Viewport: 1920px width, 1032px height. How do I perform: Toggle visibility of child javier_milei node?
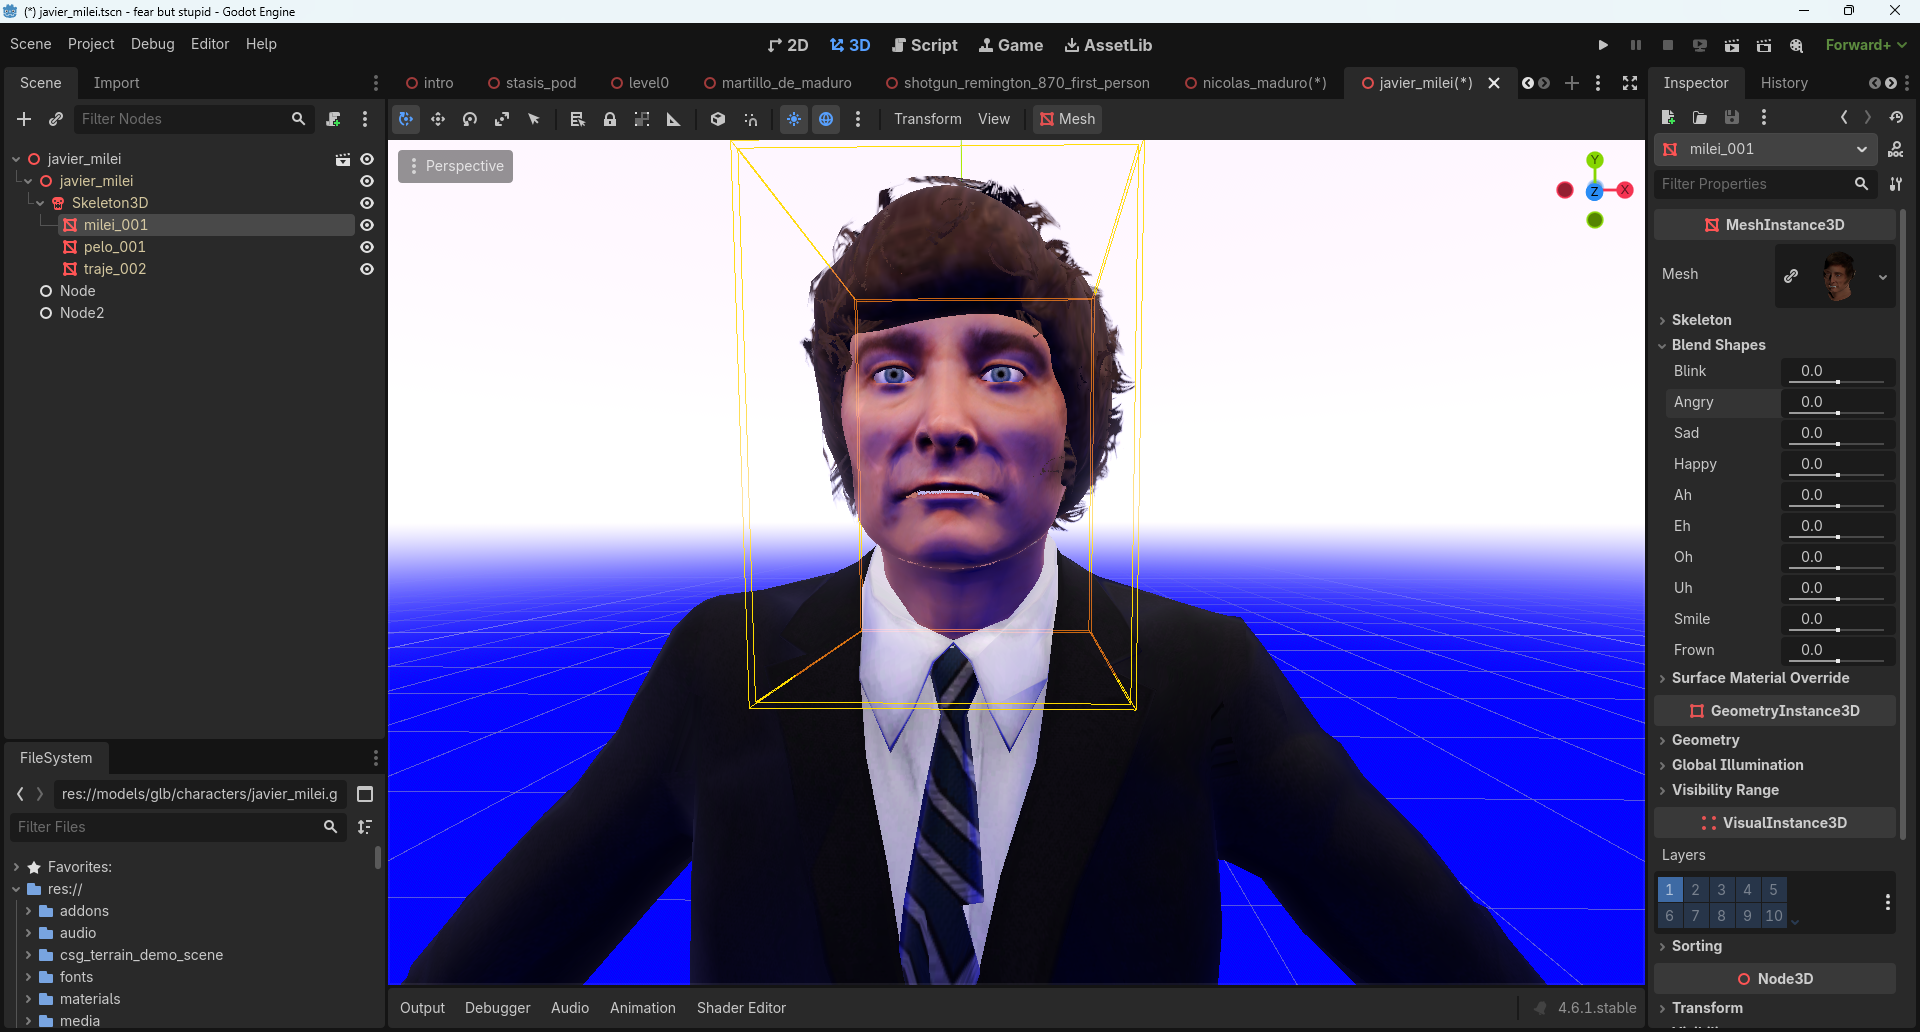pyautogui.click(x=367, y=181)
